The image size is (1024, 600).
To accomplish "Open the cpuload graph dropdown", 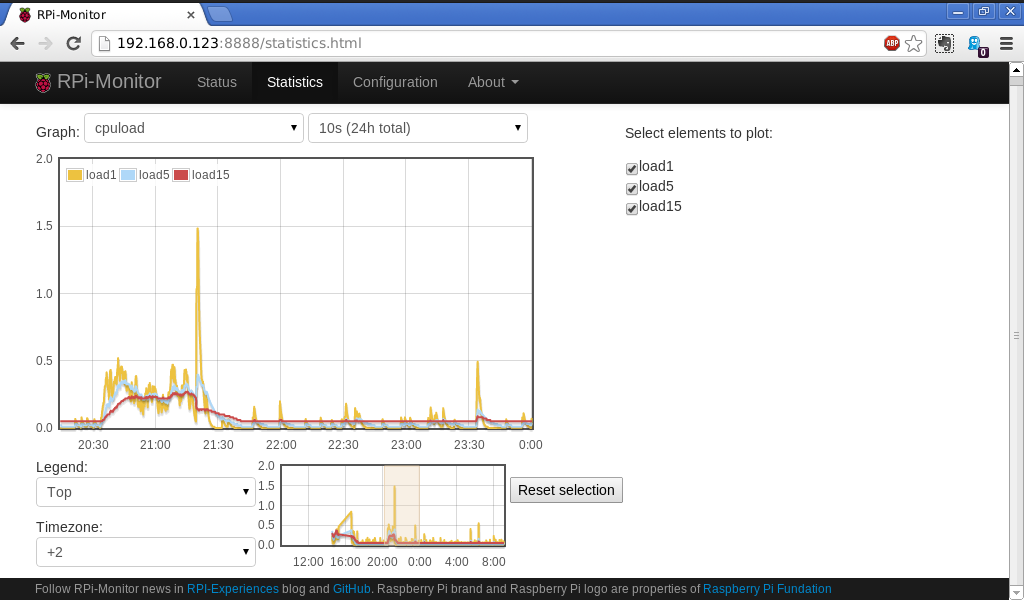I will click(194, 128).
